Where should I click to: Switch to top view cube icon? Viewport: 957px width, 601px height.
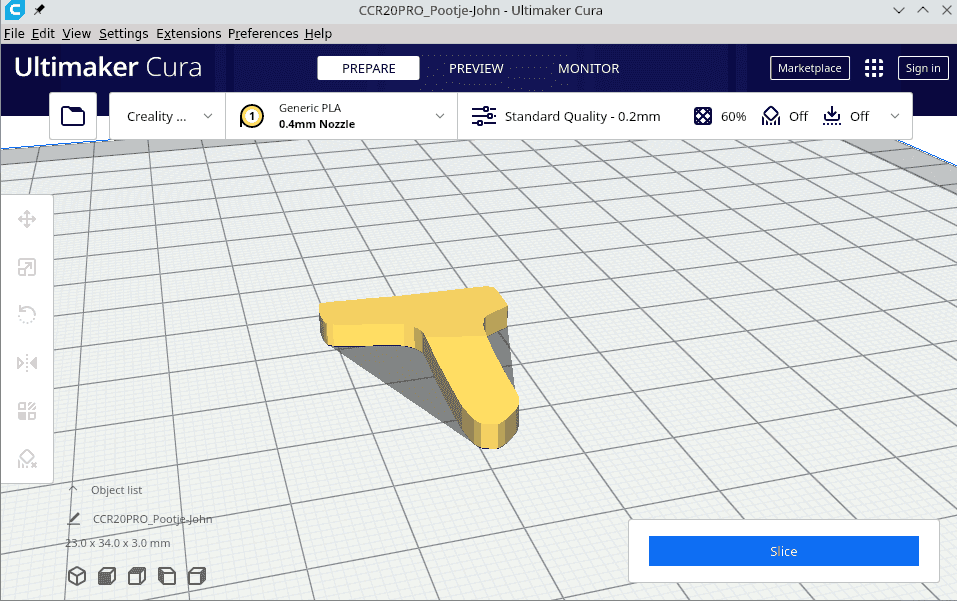137,576
